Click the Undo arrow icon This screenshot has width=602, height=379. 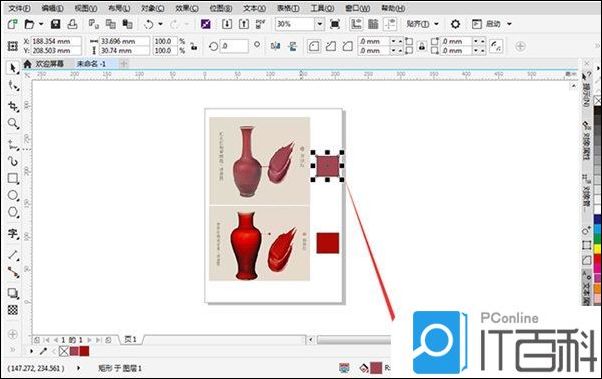coord(148,24)
